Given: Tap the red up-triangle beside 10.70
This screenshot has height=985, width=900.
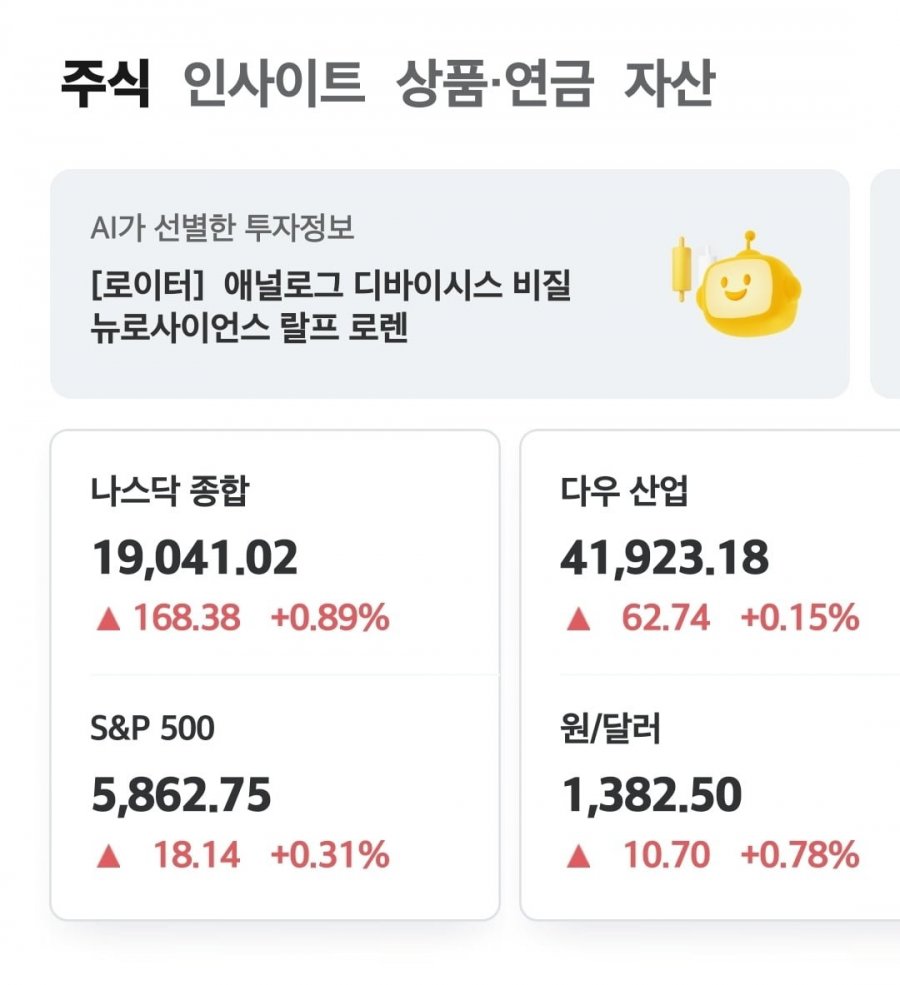Looking at the screenshot, I should (578, 856).
